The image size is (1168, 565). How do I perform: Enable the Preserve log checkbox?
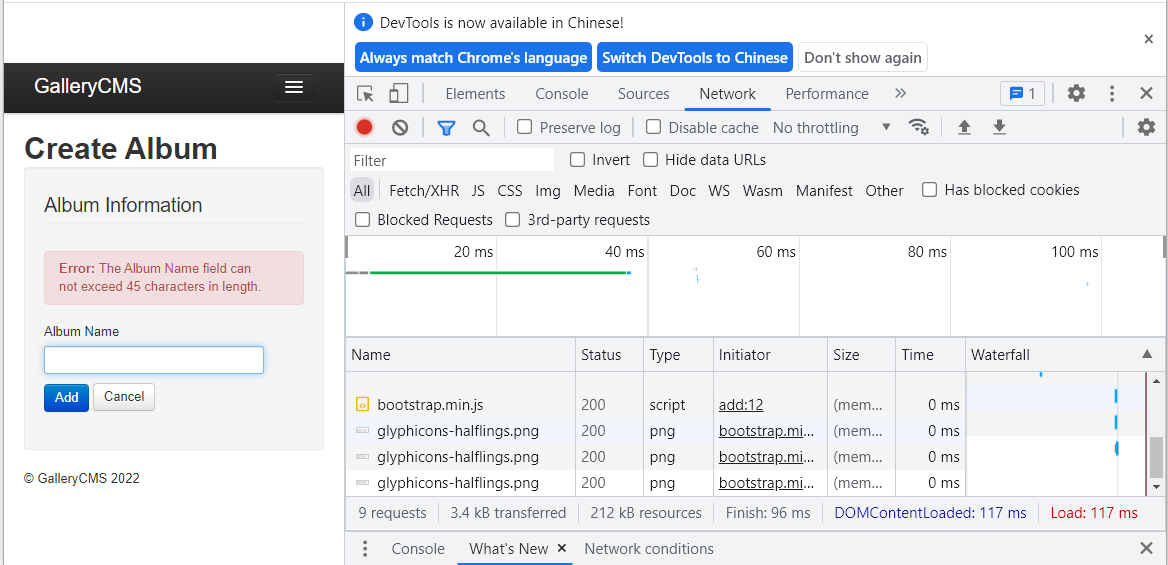click(525, 127)
